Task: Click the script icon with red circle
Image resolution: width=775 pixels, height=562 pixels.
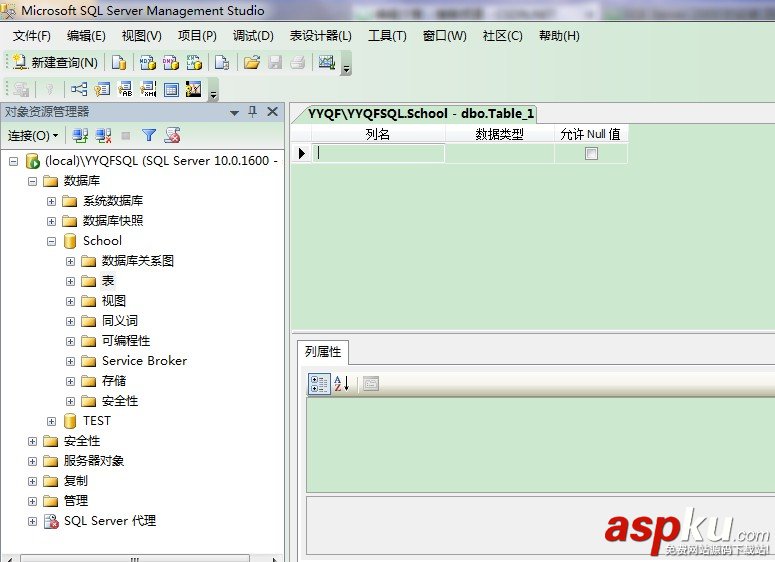Action: coord(172,135)
